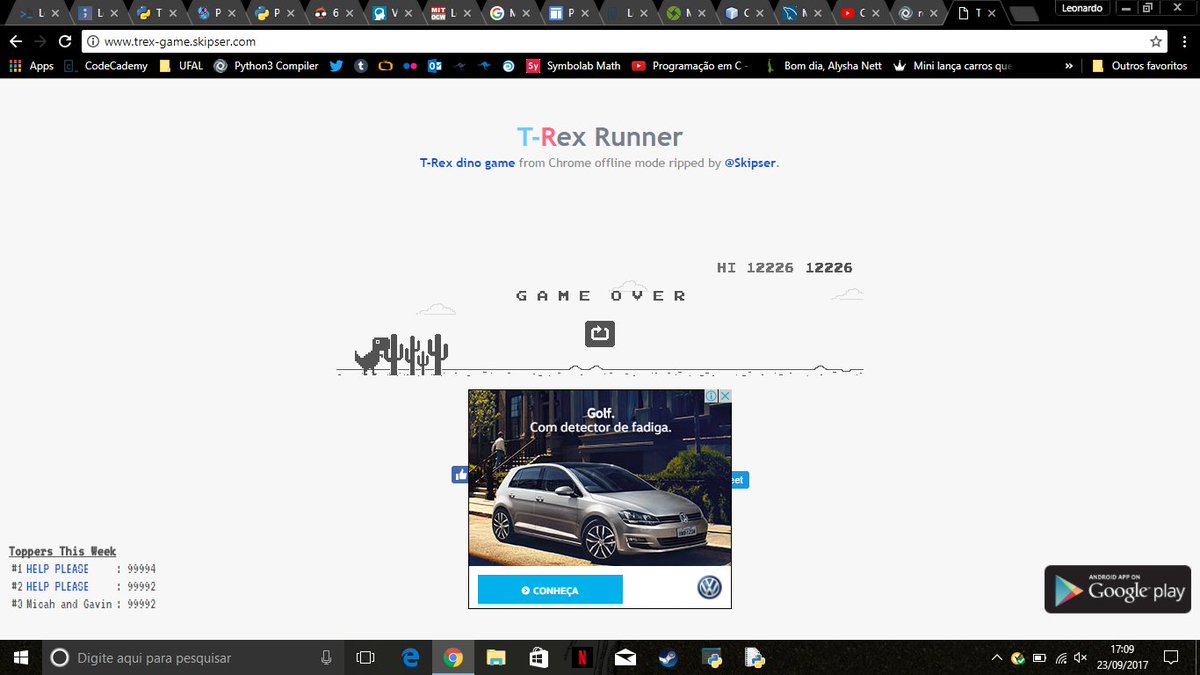Open the Mini lança carros bookmark
Image resolution: width=1200 pixels, height=675 pixels.
[953, 66]
